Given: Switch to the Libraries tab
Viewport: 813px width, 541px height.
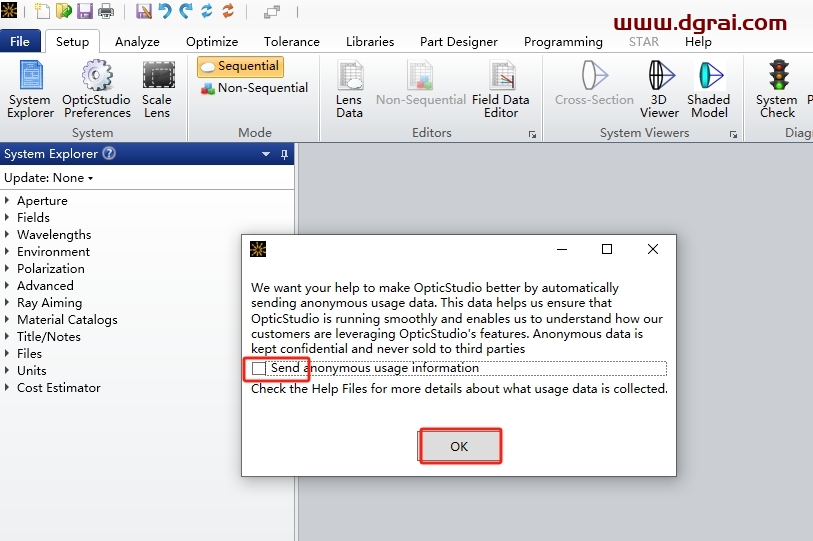Looking at the screenshot, I should click(370, 41).
